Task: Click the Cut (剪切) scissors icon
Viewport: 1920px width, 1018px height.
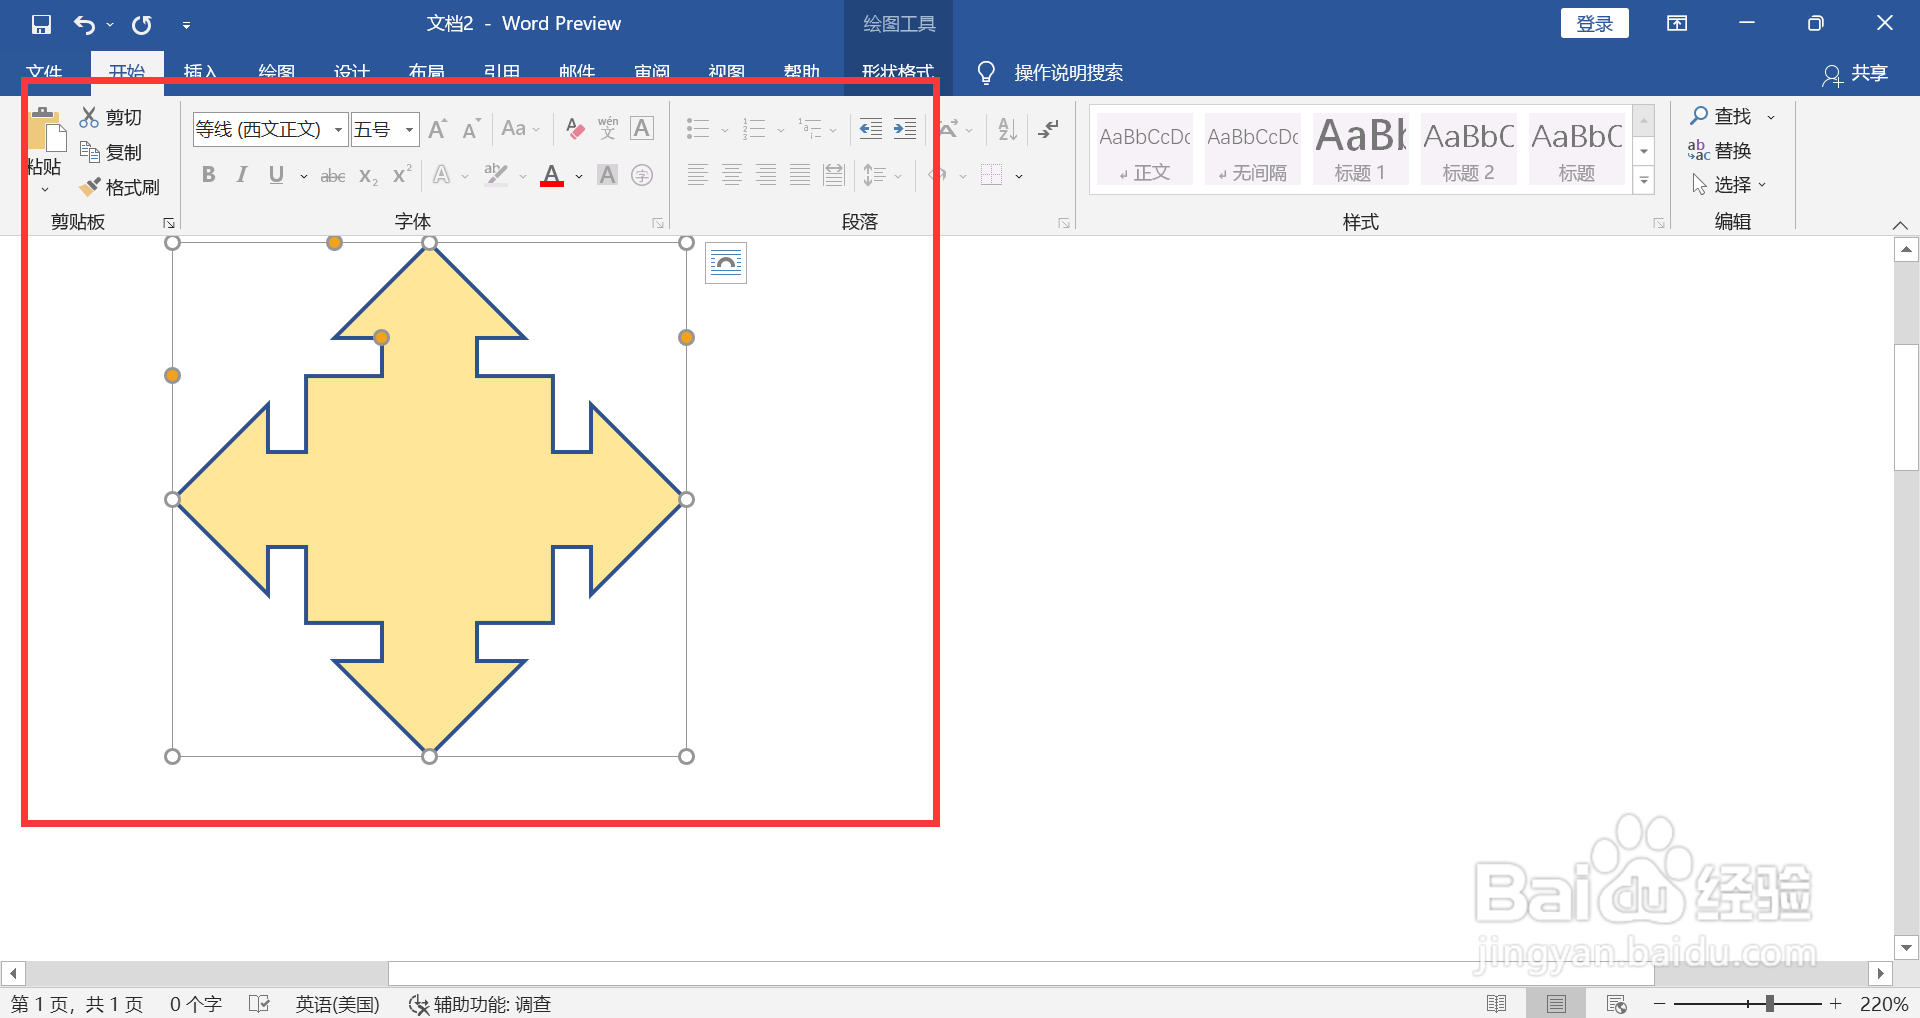Action: coord(90,117)
